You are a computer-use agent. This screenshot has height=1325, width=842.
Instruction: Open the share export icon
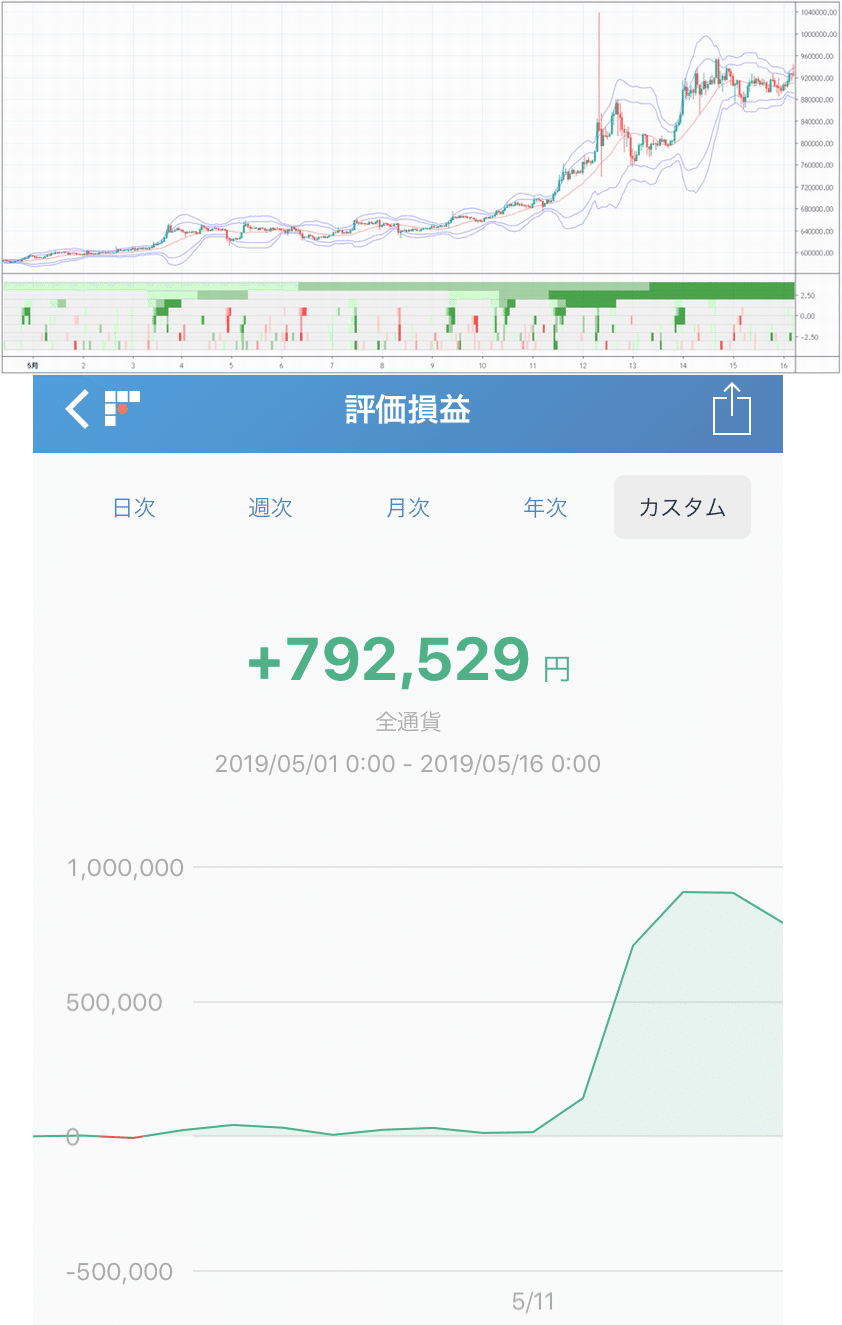[731, 409]
